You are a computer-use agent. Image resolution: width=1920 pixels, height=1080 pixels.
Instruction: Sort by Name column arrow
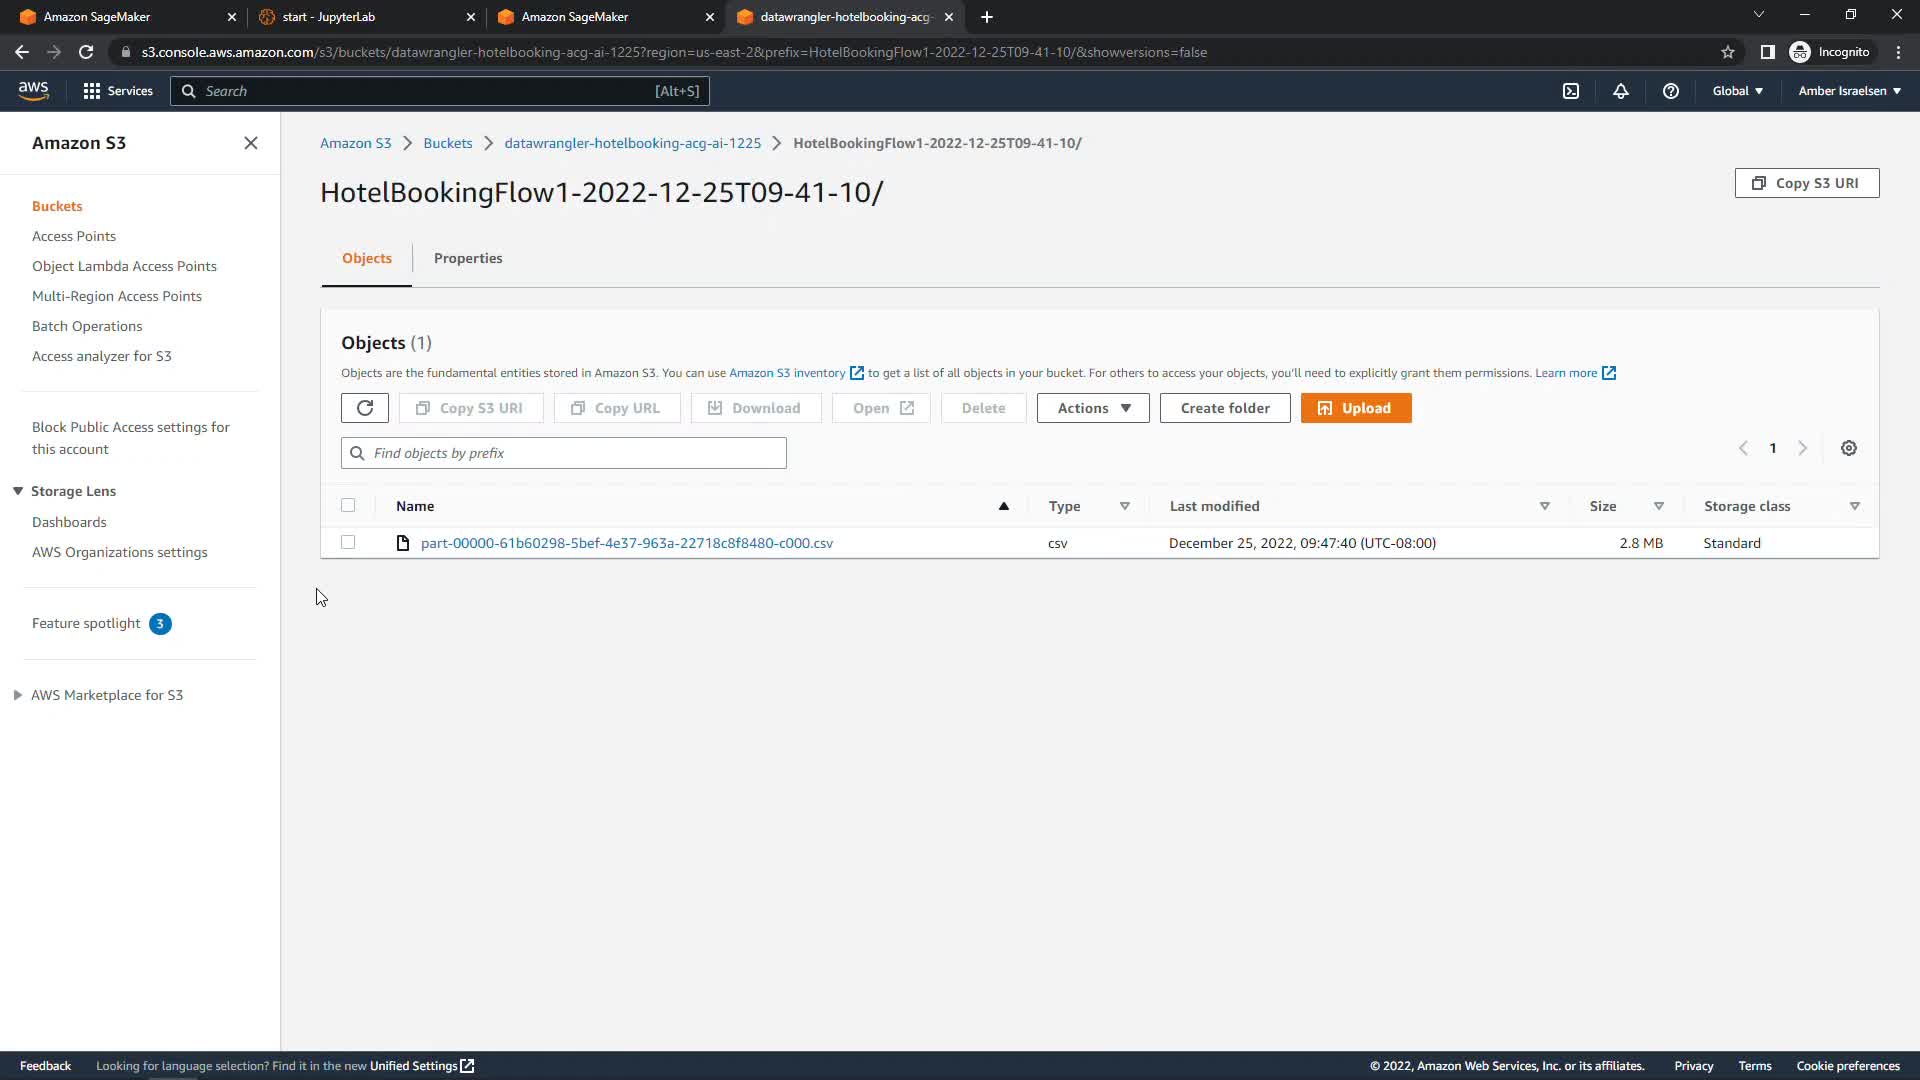[x=1003, y=506]
